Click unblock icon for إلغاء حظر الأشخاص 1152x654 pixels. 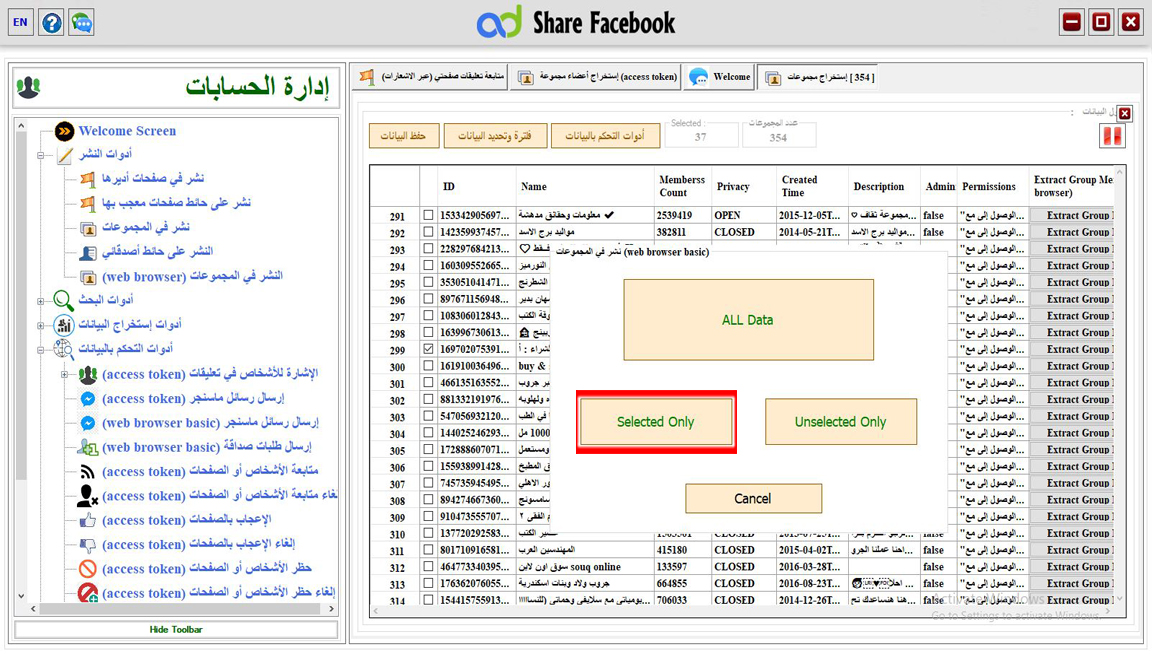[x=88, y=593]
